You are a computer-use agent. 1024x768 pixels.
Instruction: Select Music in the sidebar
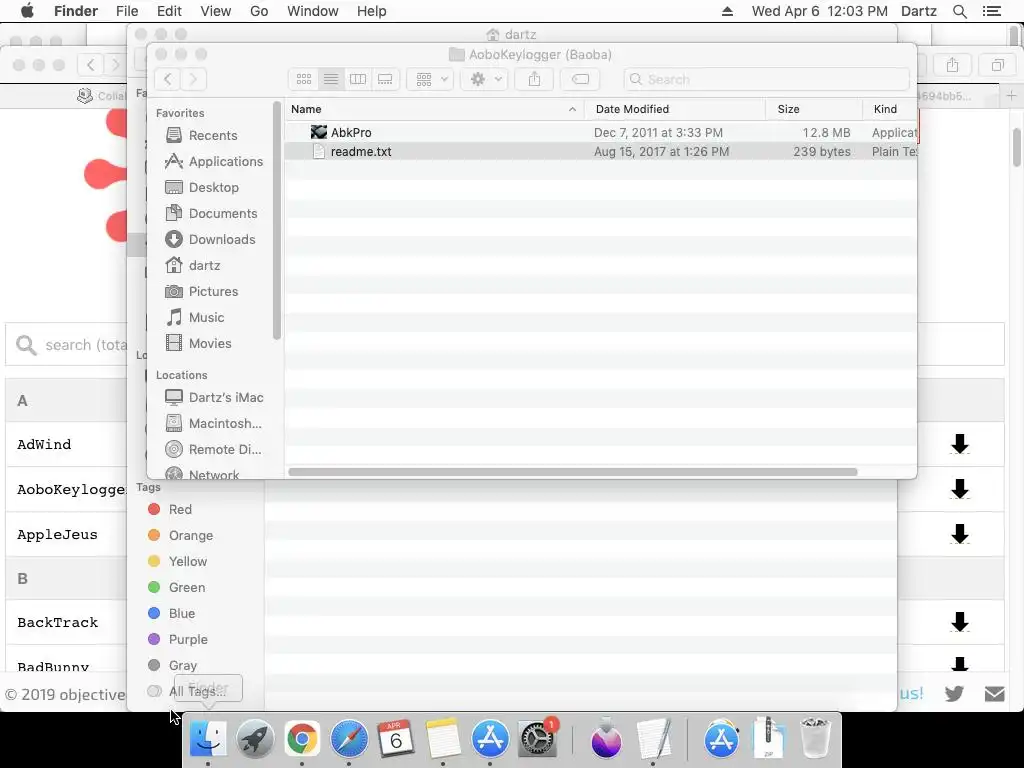pos(195,317)
